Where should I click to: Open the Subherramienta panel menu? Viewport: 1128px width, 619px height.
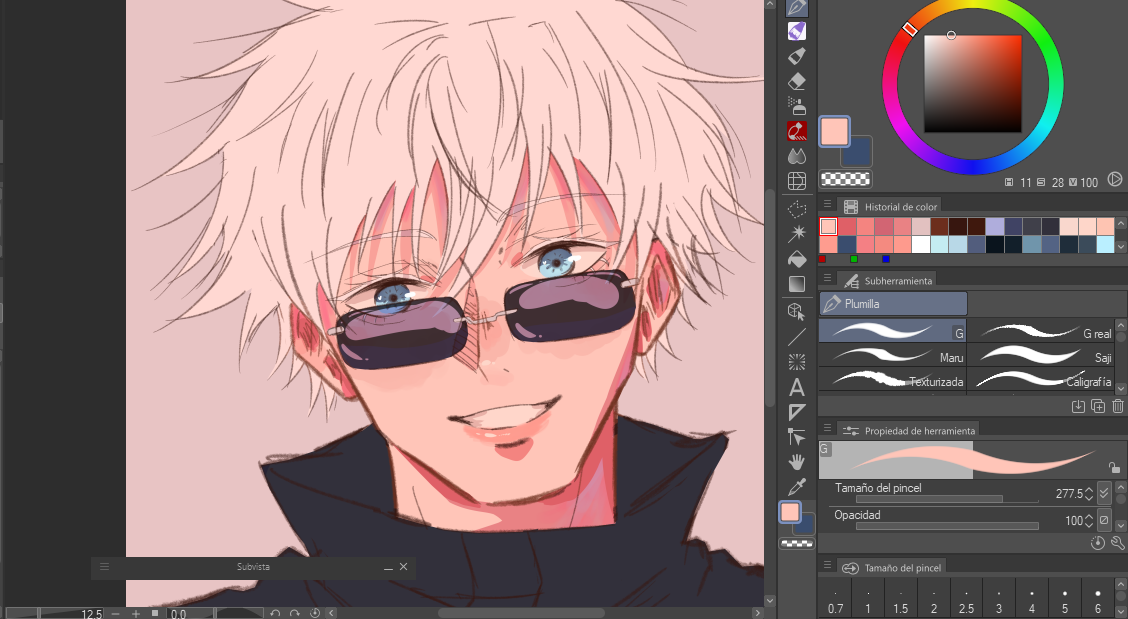tap(827, 278)
